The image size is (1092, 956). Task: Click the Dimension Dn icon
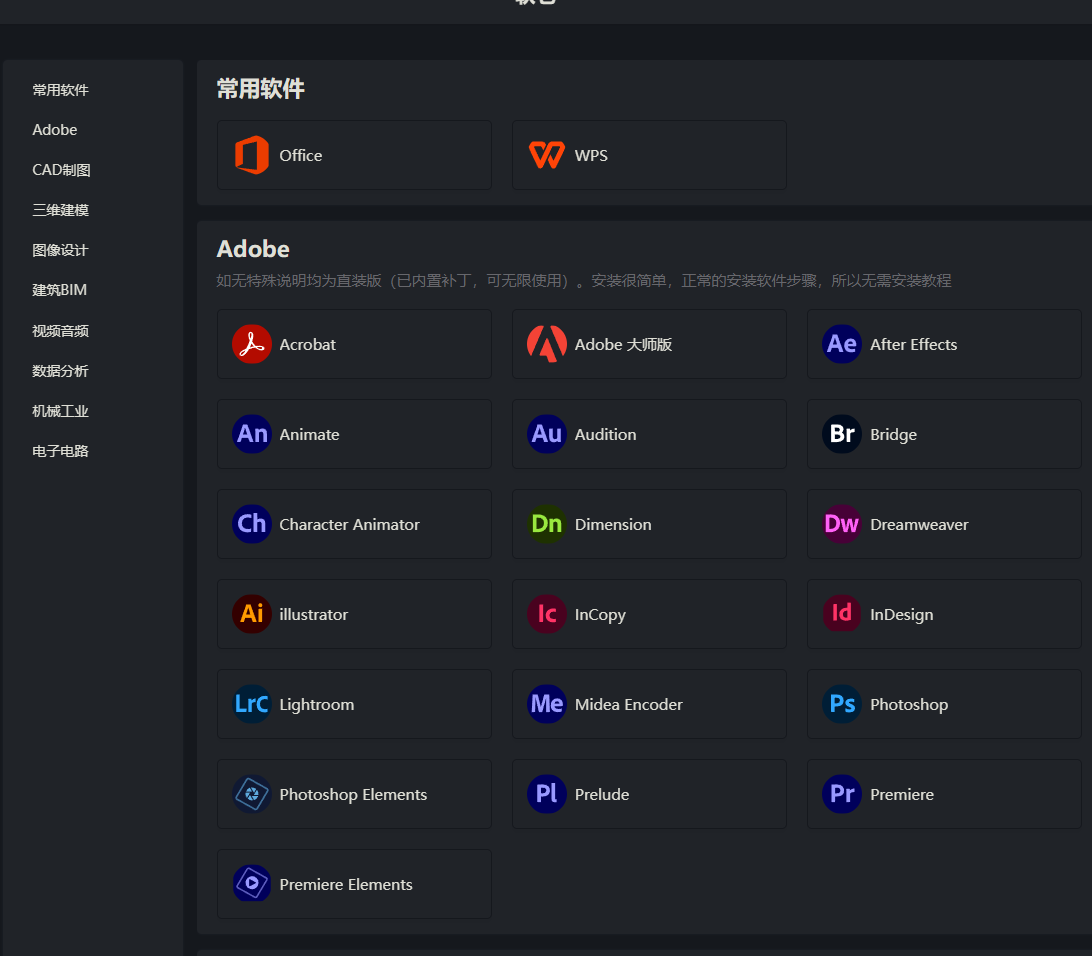[547, 524]
